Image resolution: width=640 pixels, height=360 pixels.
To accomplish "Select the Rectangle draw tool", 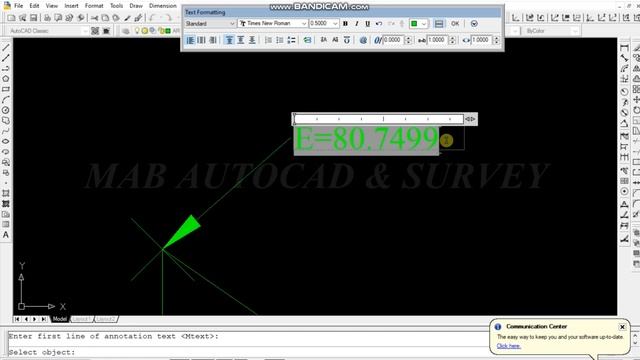I will pyautogui.click(x=6, y=89).
